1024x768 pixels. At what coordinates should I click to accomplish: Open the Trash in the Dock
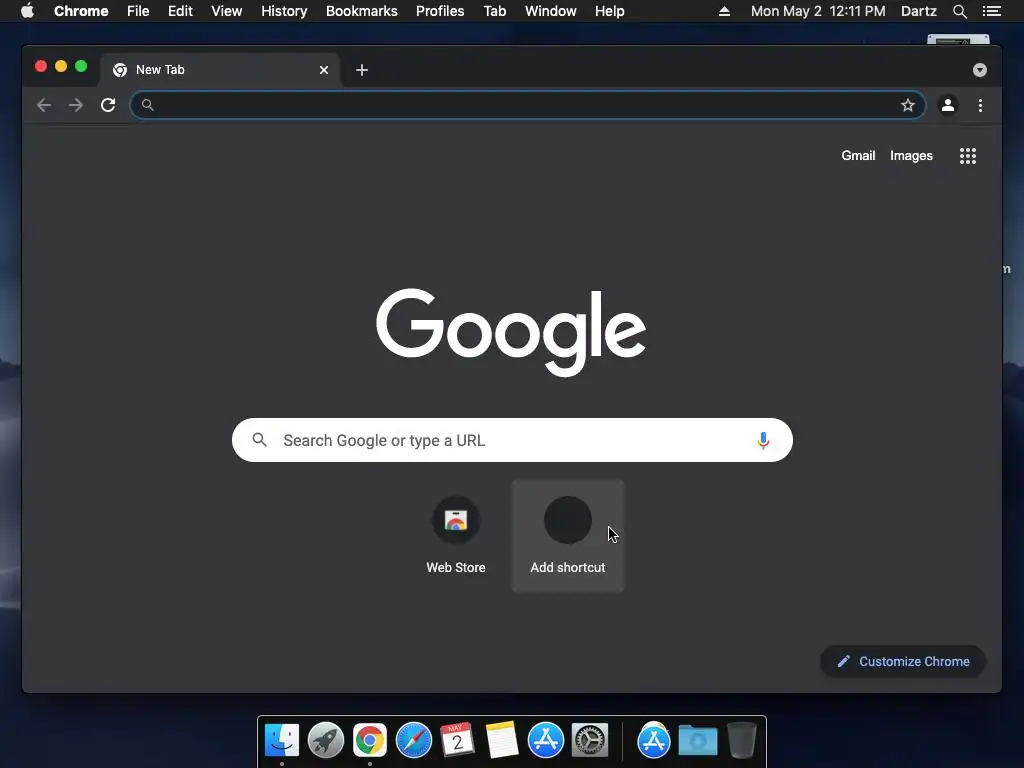(x=742, y=740)
